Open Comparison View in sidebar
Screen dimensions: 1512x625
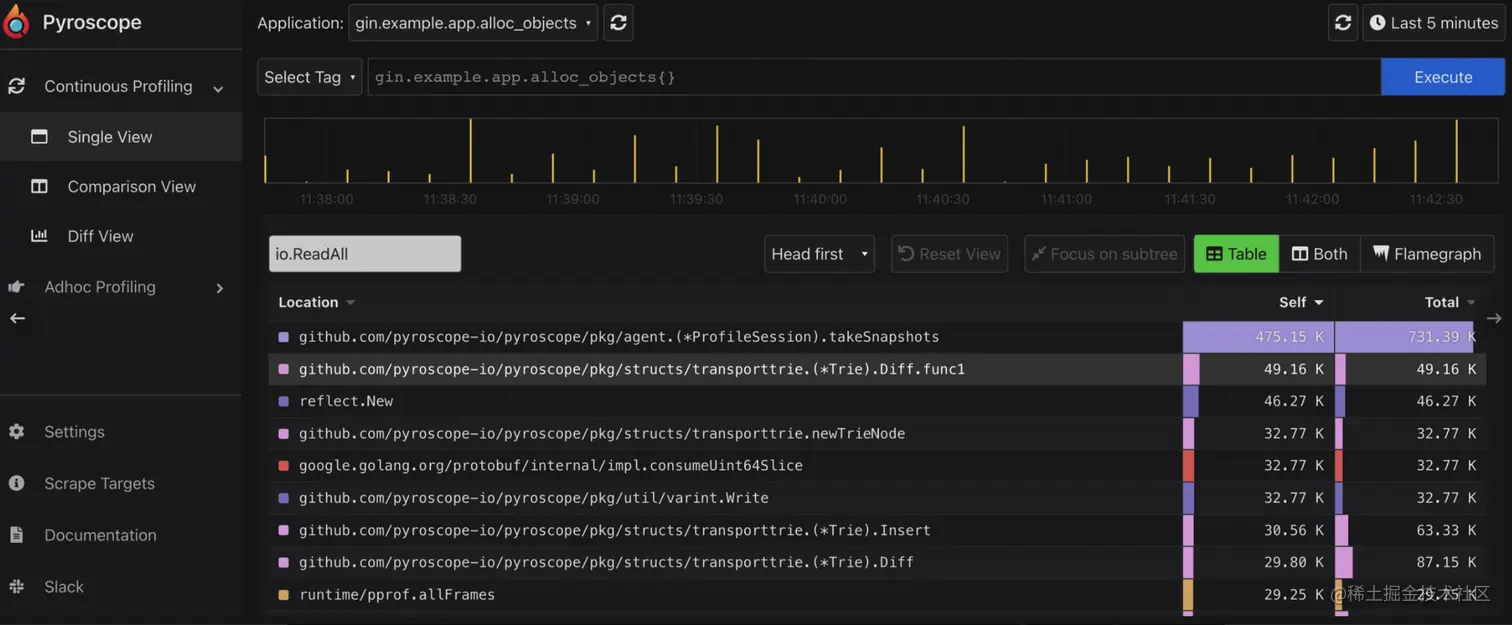(x=121, y=186)
